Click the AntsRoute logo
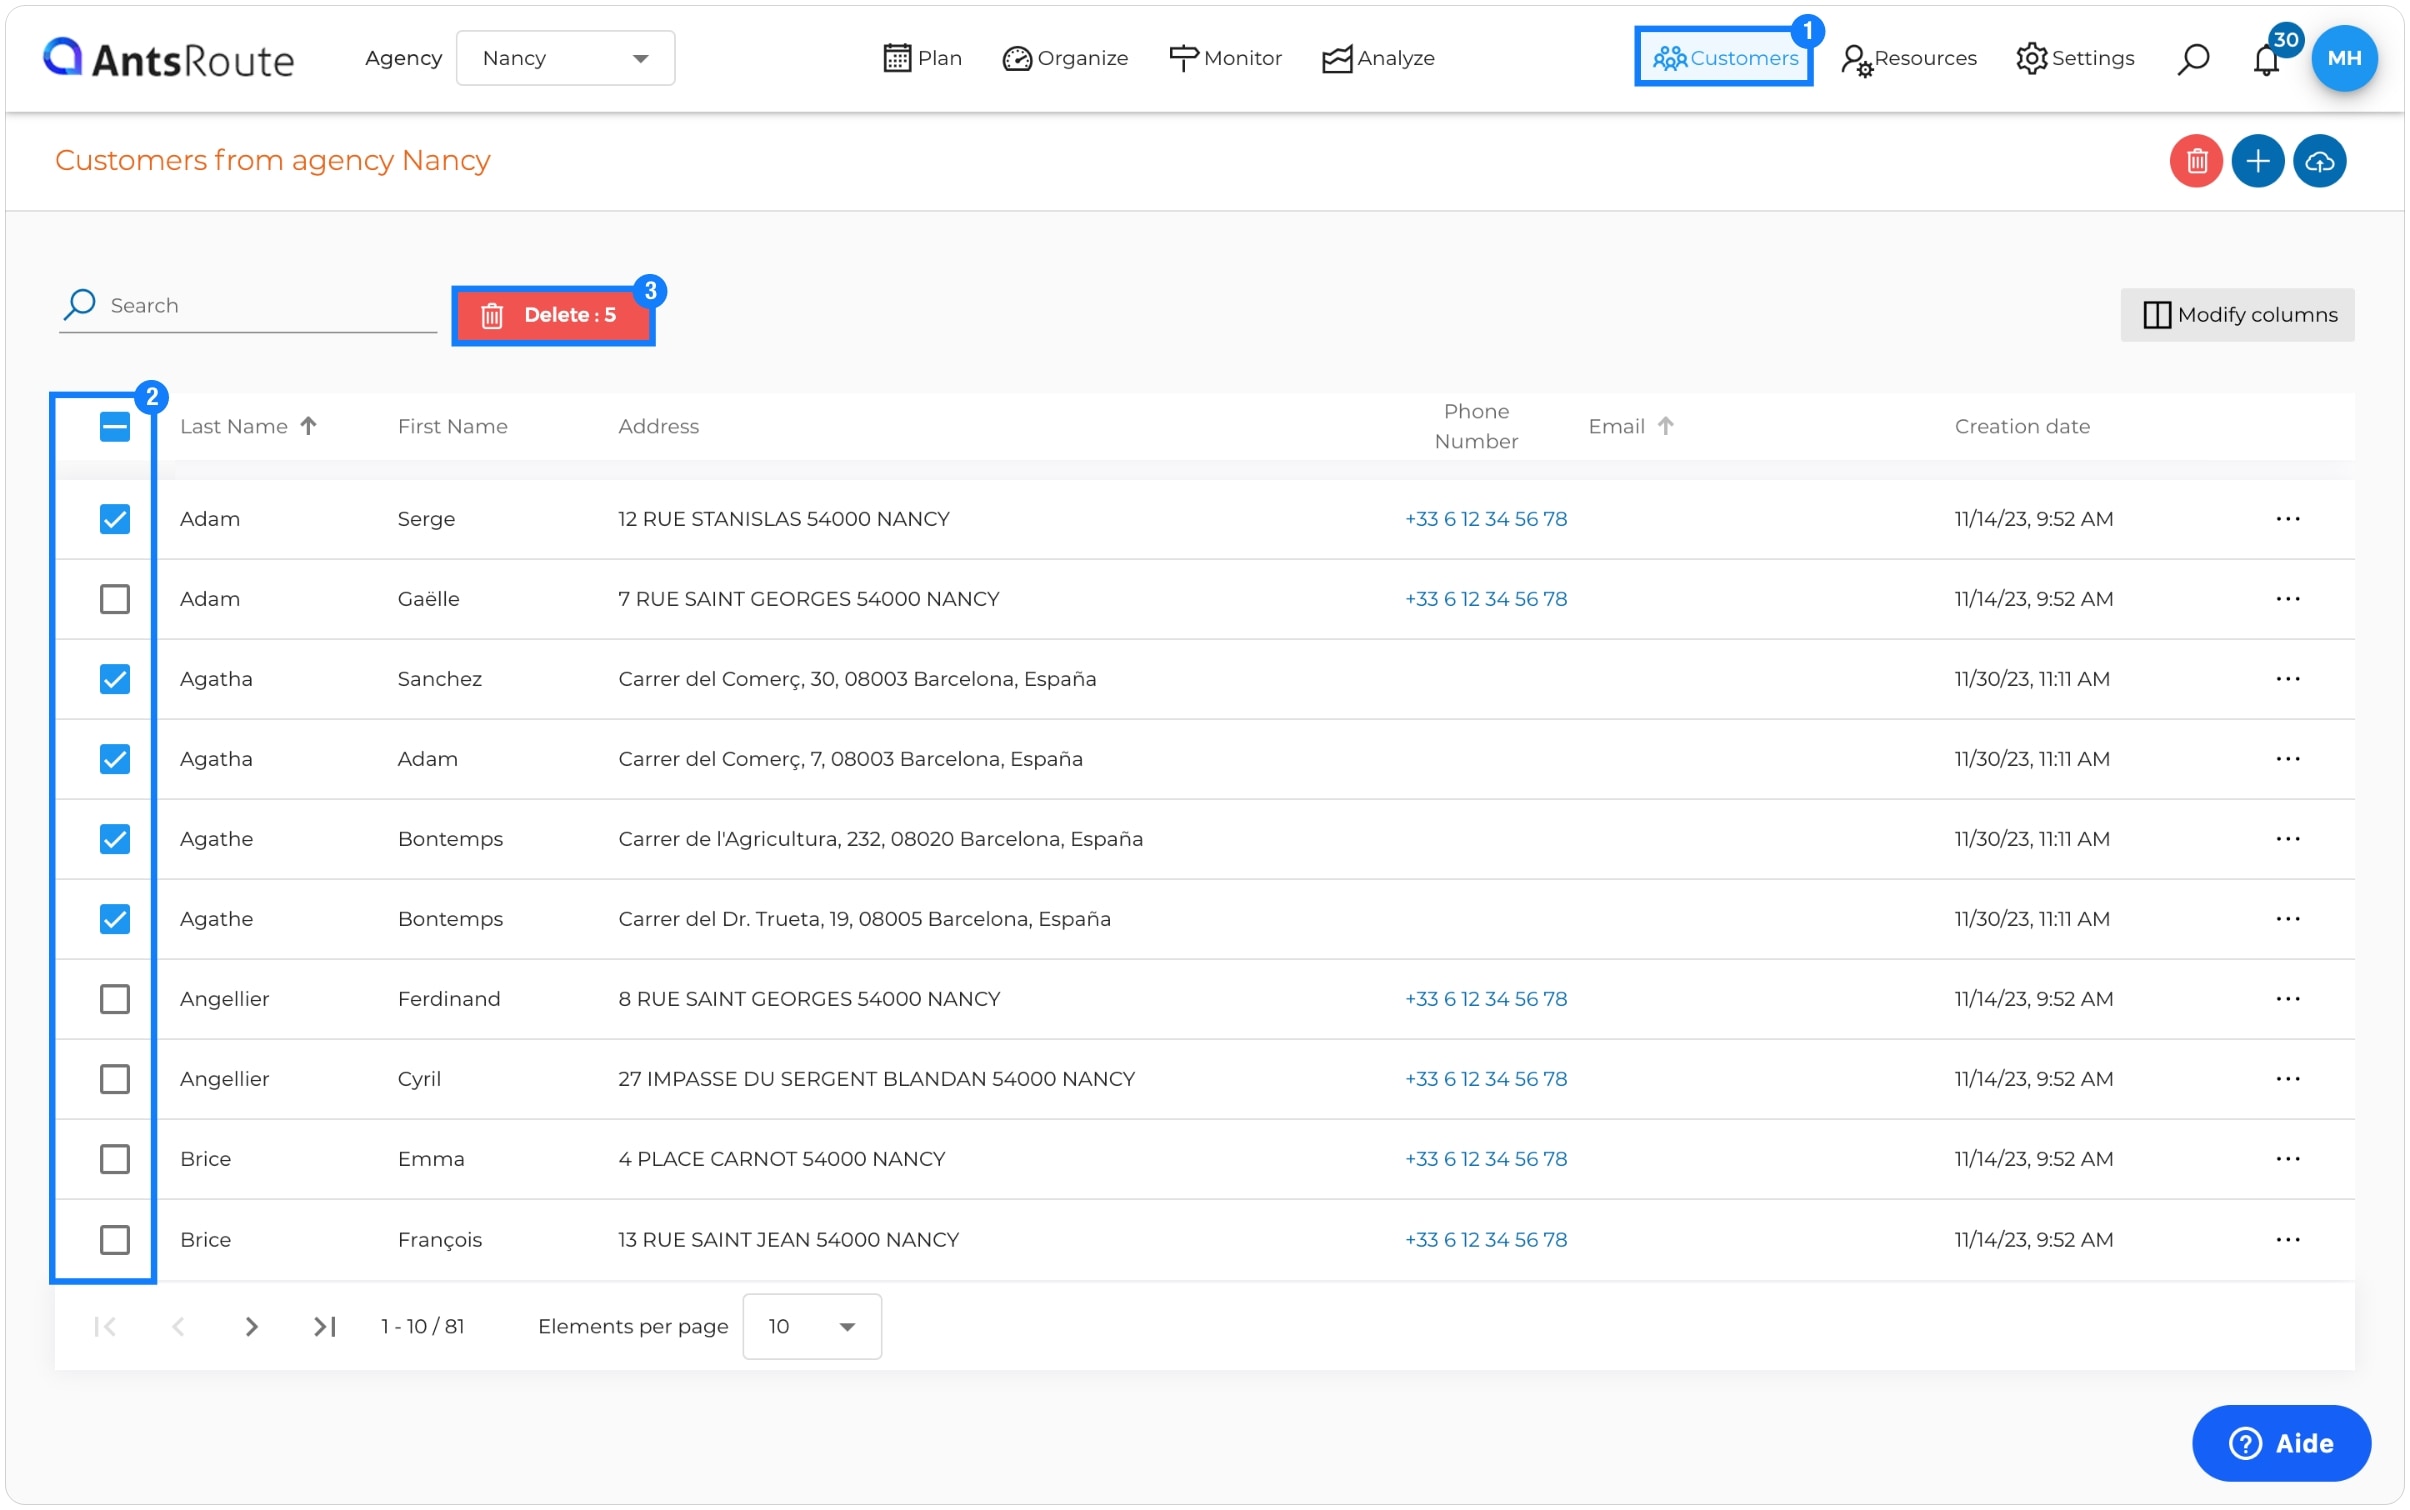 pyautogui.click(x=168, y=58)
